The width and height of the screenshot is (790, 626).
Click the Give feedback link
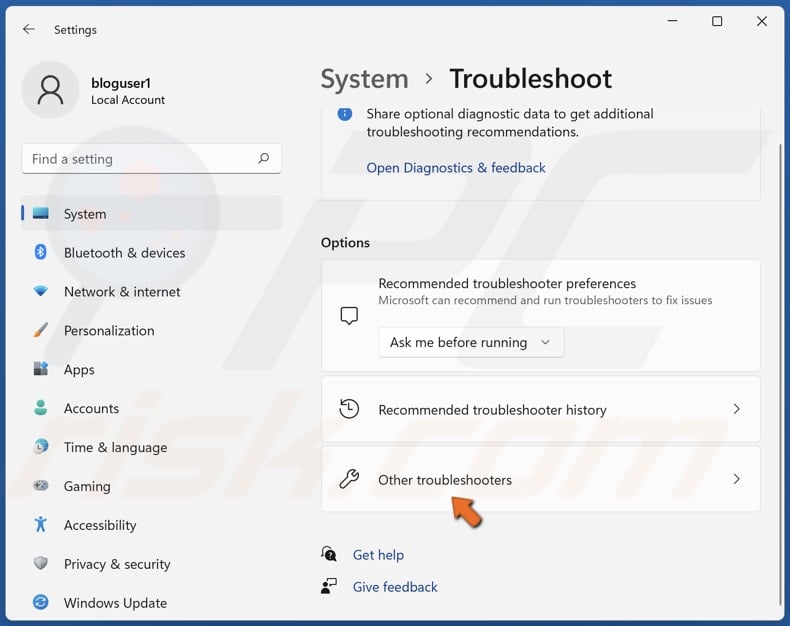(x=395, y=587)
